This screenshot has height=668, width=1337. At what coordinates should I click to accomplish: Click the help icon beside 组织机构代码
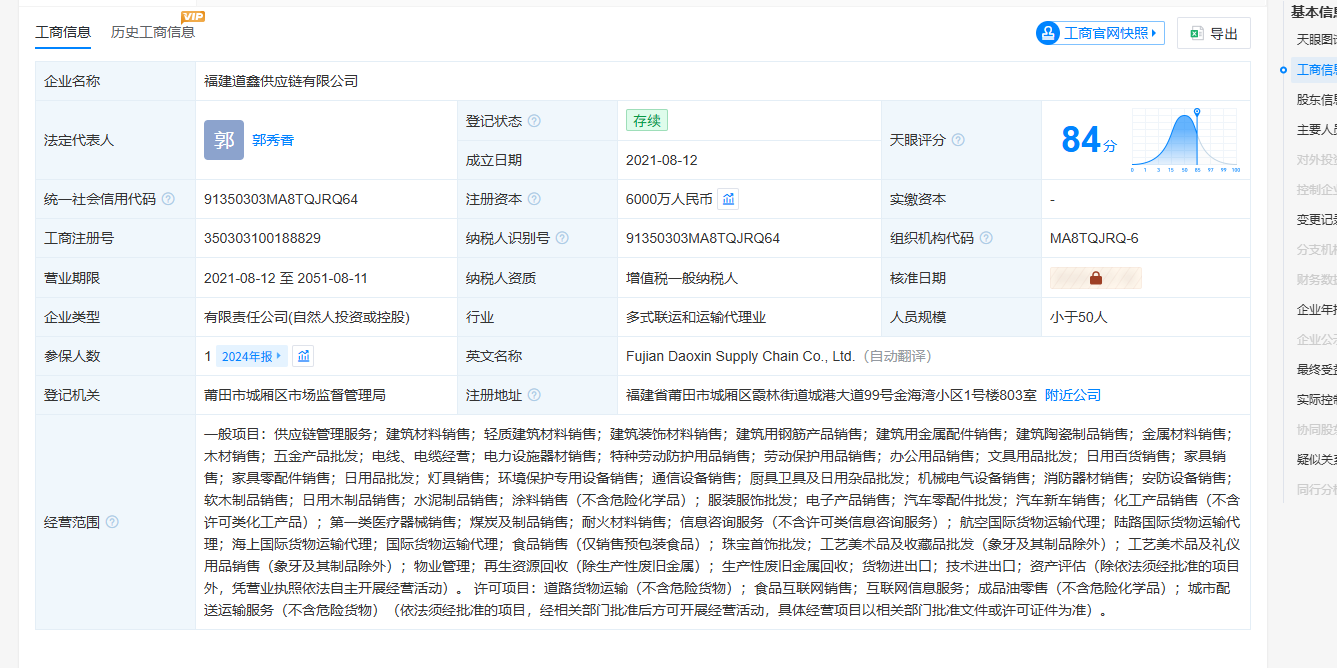coord(986,238)
